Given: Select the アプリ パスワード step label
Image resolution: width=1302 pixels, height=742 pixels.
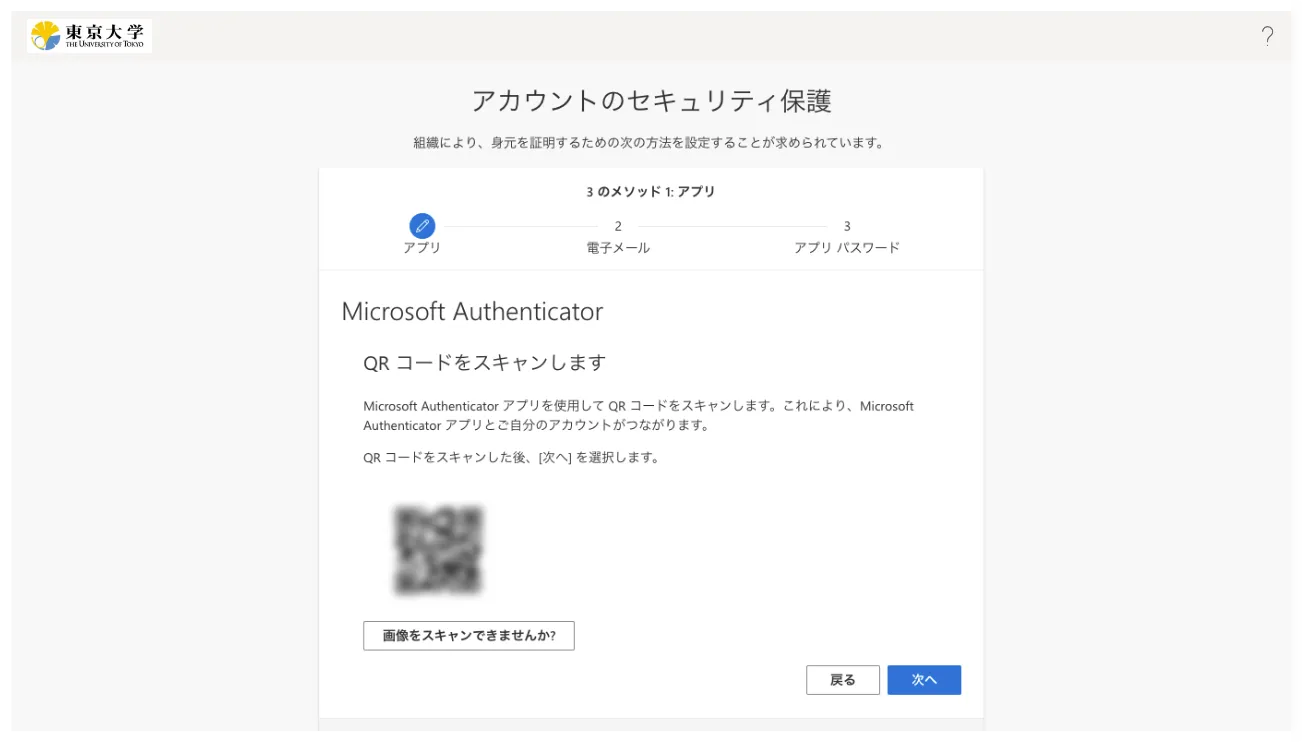Looking at the screenshot, I should point(847,248).
